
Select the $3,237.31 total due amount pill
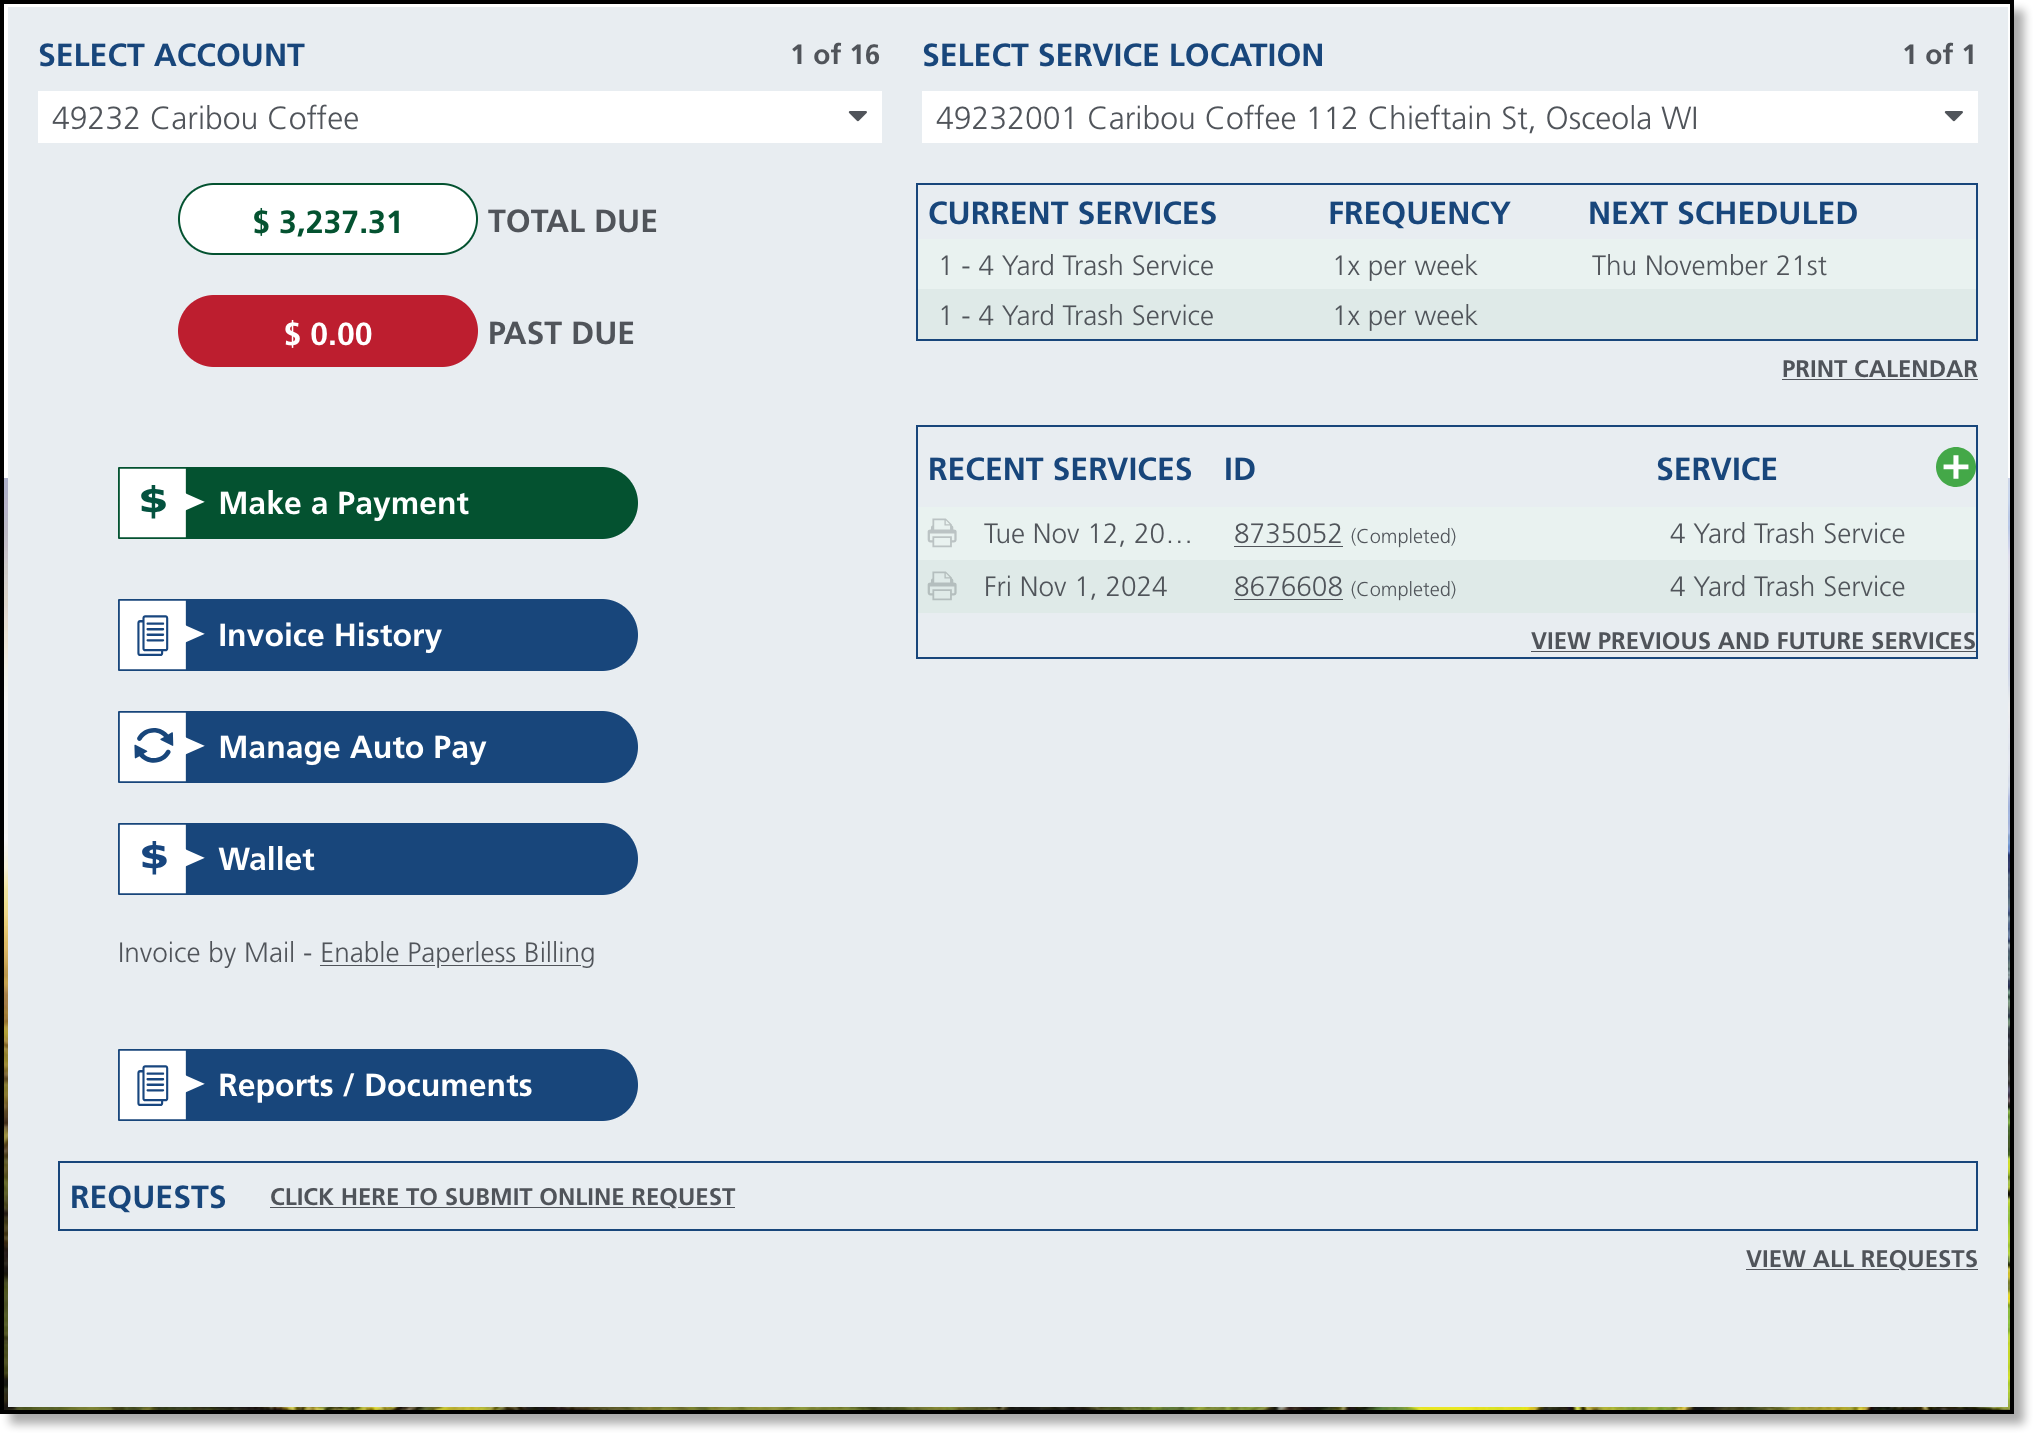tap(327, 220)
